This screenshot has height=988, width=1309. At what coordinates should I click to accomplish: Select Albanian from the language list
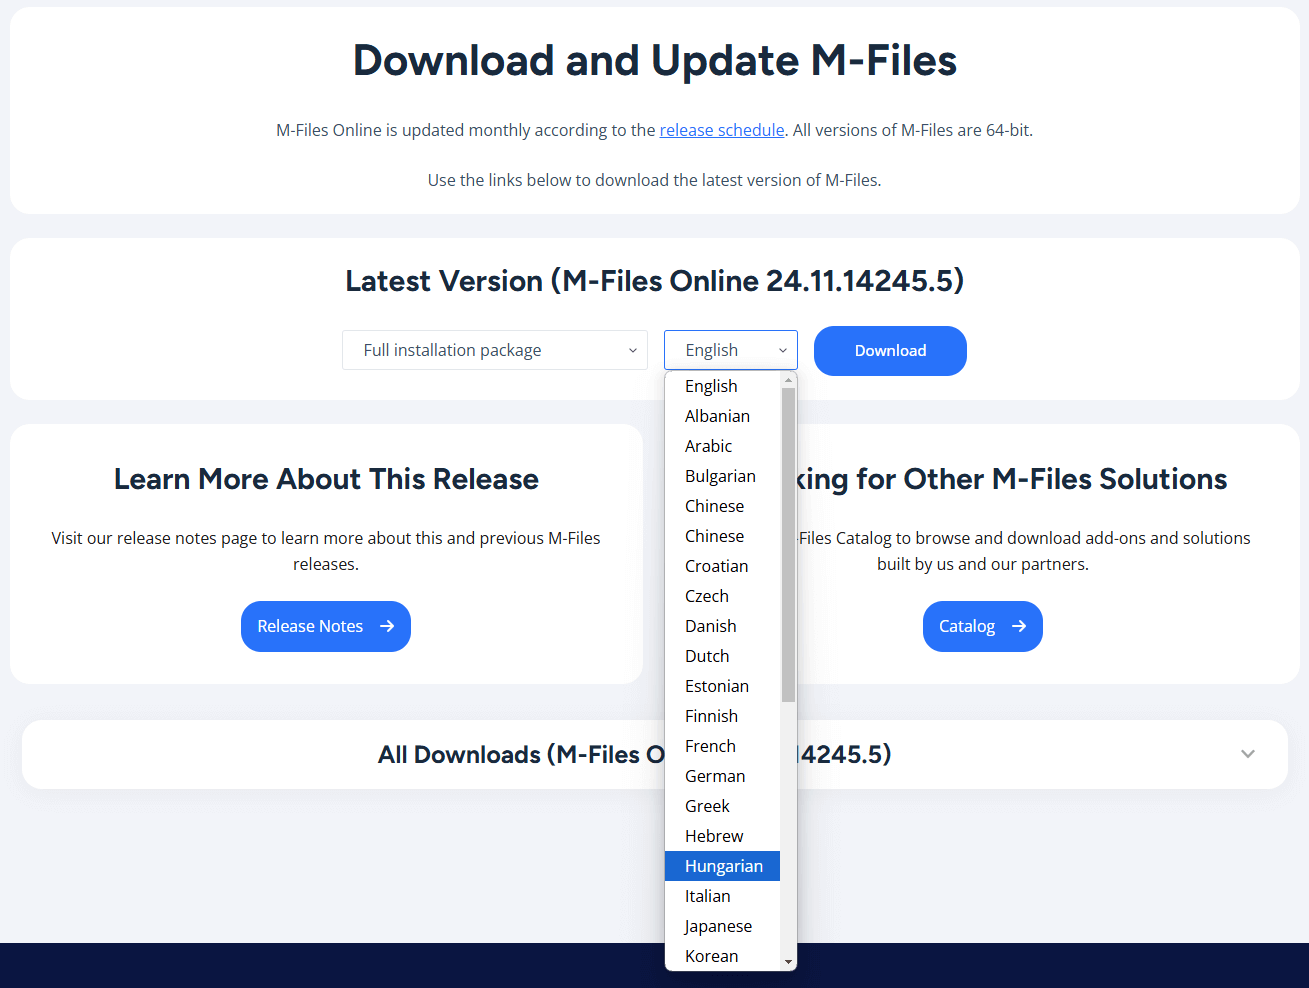click(722, 416)
